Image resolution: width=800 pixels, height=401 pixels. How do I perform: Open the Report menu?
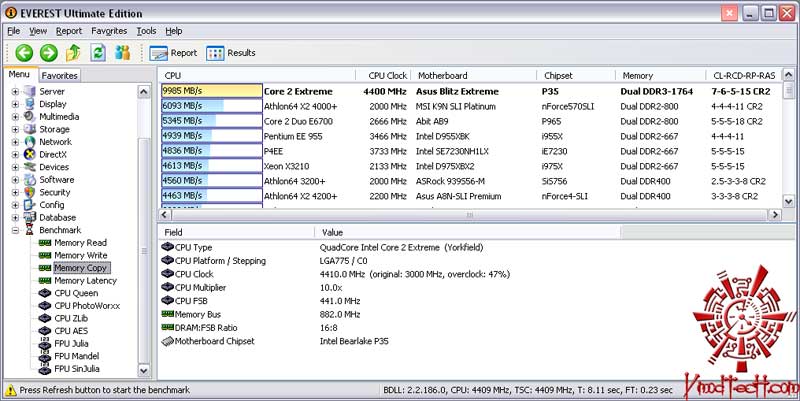pyautogui.click(x=69, y=31)
